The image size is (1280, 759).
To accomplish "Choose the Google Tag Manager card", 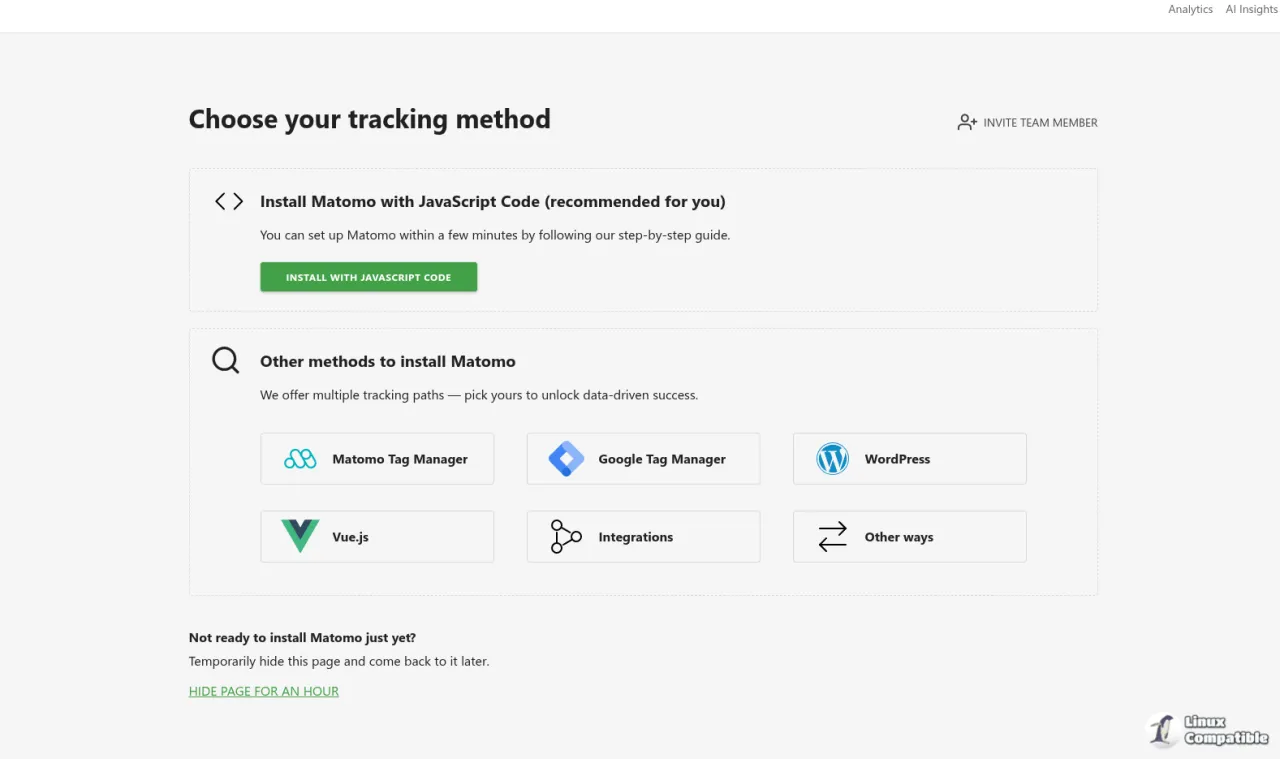I will pos(643,459).
